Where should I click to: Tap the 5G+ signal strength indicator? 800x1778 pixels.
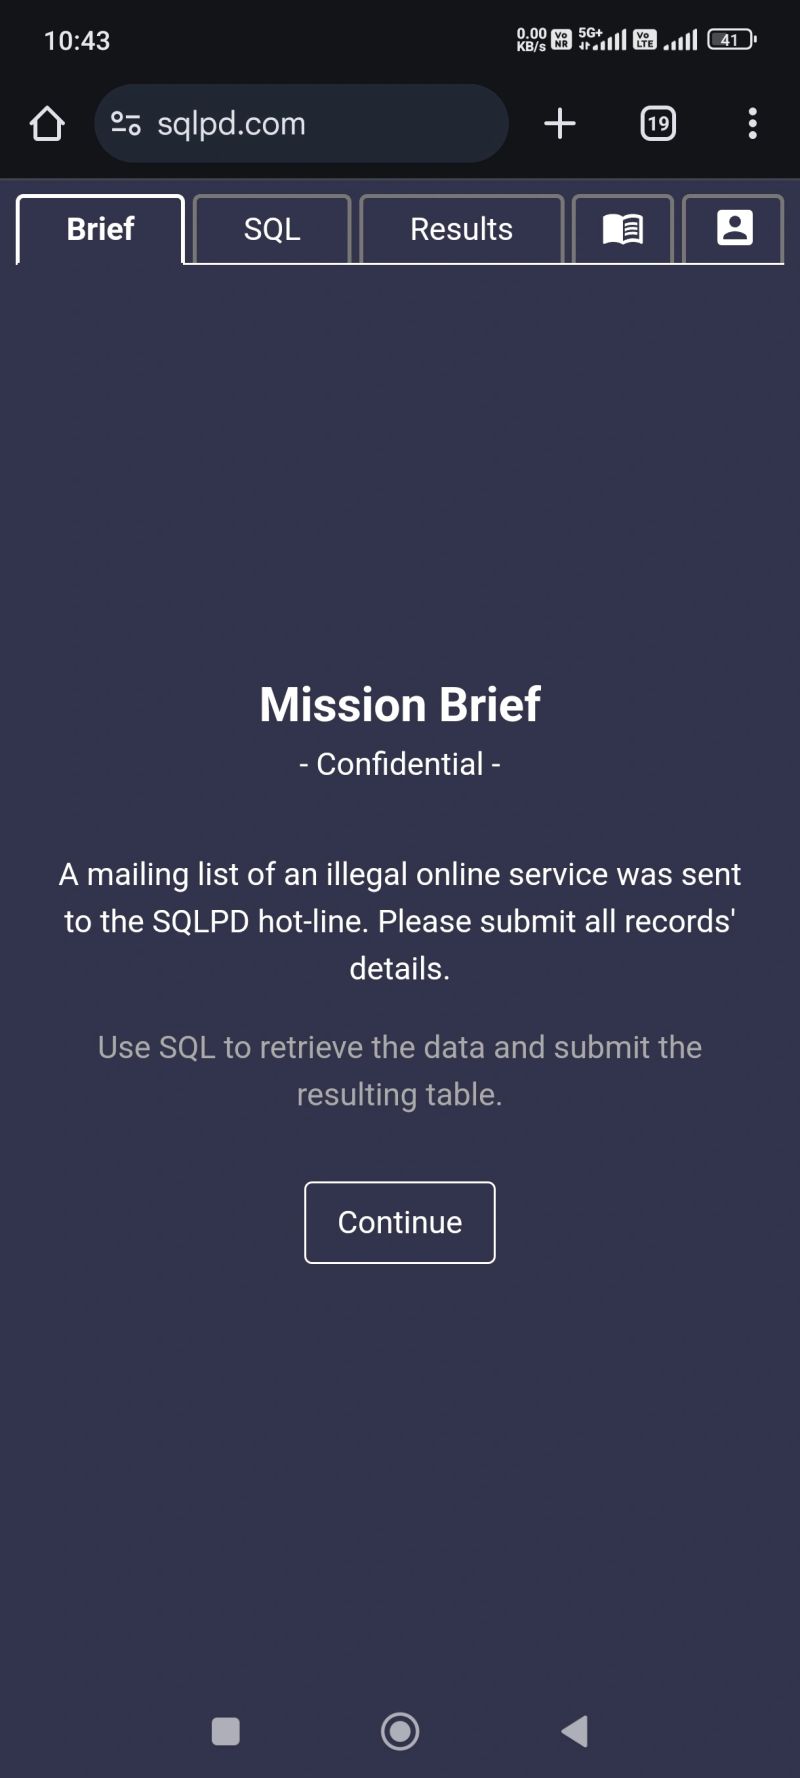click(x=603, y=39)
